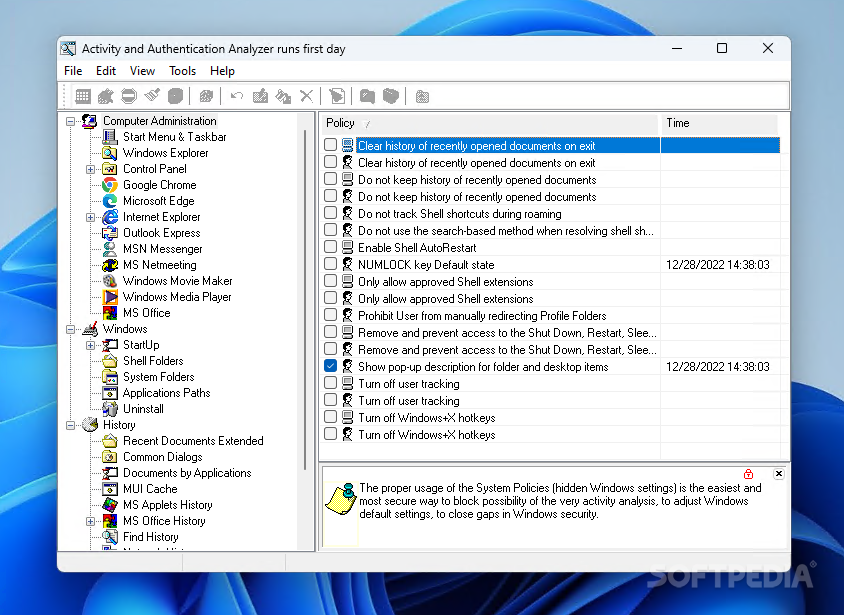Close the description panel with X

point(779,474)
